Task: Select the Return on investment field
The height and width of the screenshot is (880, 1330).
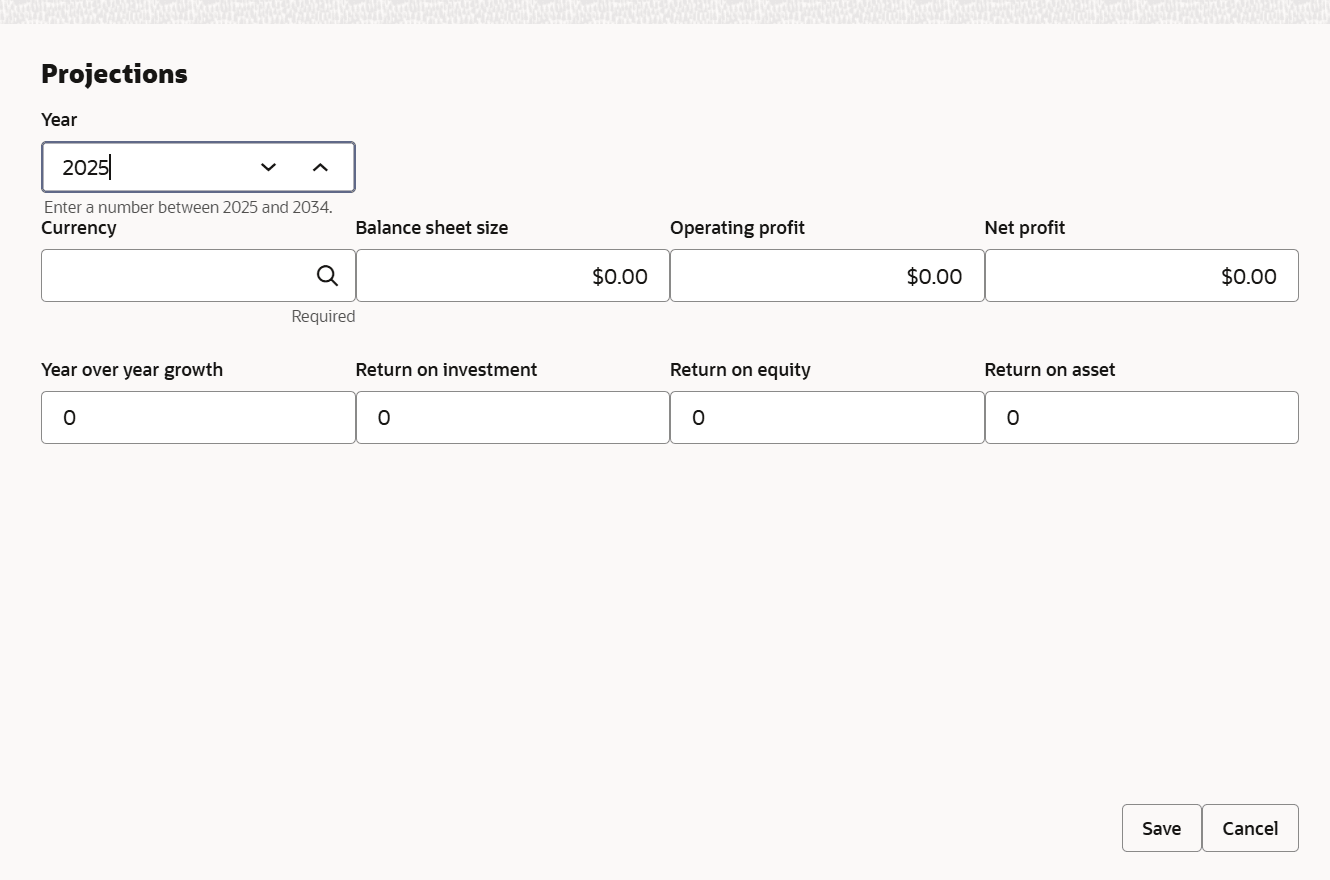Action: pyautogui.click(x=512, y=418)
